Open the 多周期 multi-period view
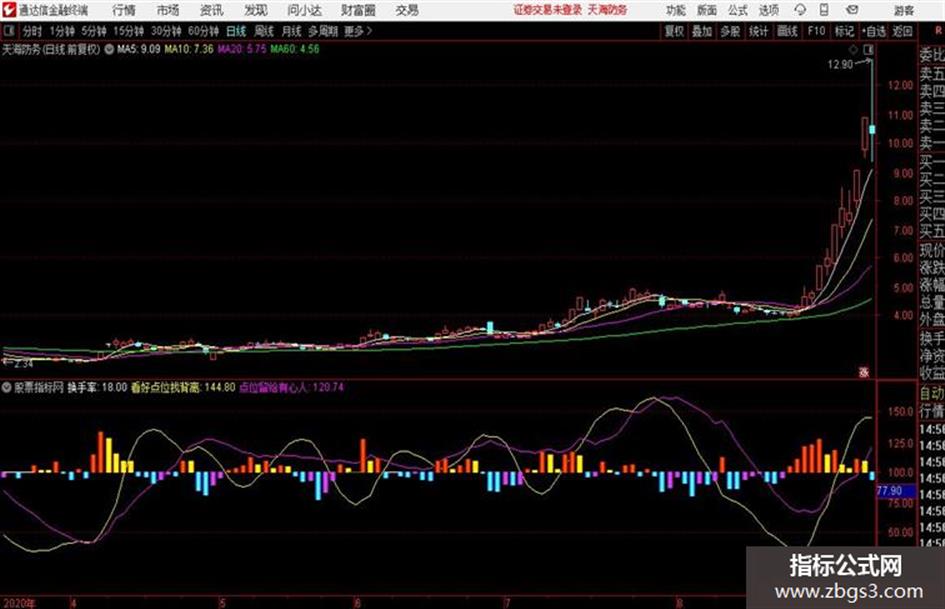 [323, 31]
